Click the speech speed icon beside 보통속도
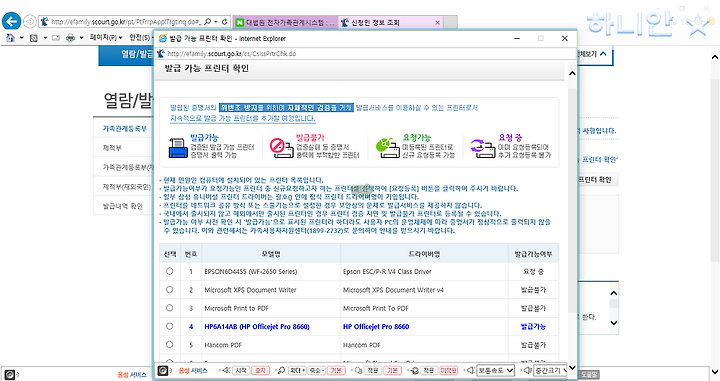This screenshot has height=381, width=720. (471, 370)
